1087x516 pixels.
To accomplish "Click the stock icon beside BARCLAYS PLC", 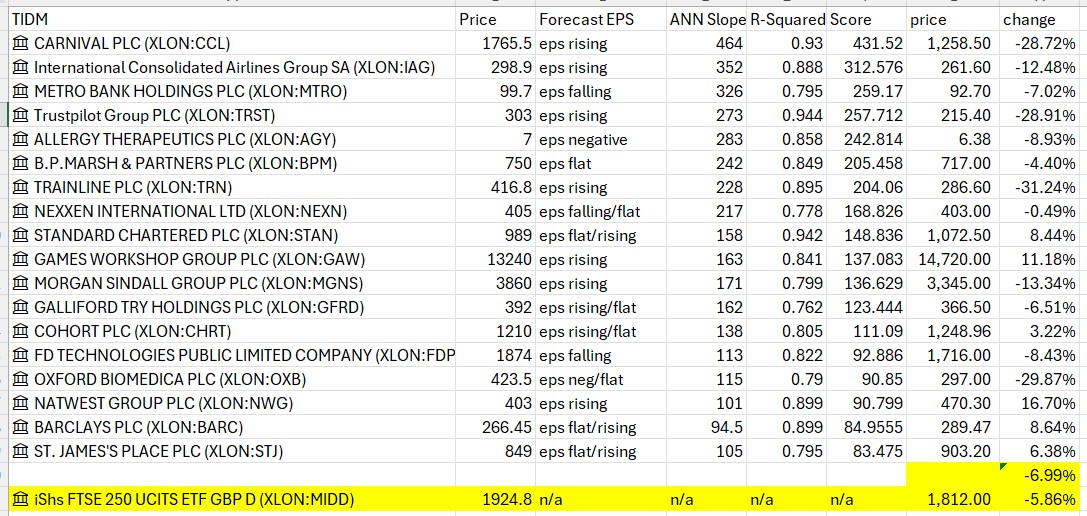I will pyautogui.click(x=21, y=428).
